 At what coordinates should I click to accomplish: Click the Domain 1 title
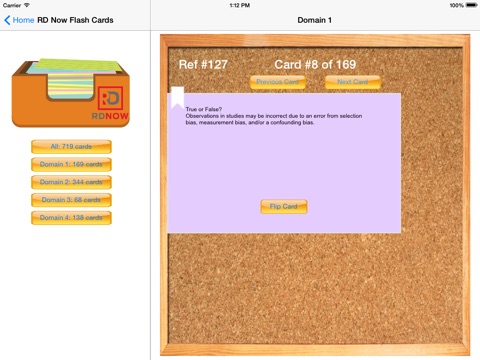[314, 20]
